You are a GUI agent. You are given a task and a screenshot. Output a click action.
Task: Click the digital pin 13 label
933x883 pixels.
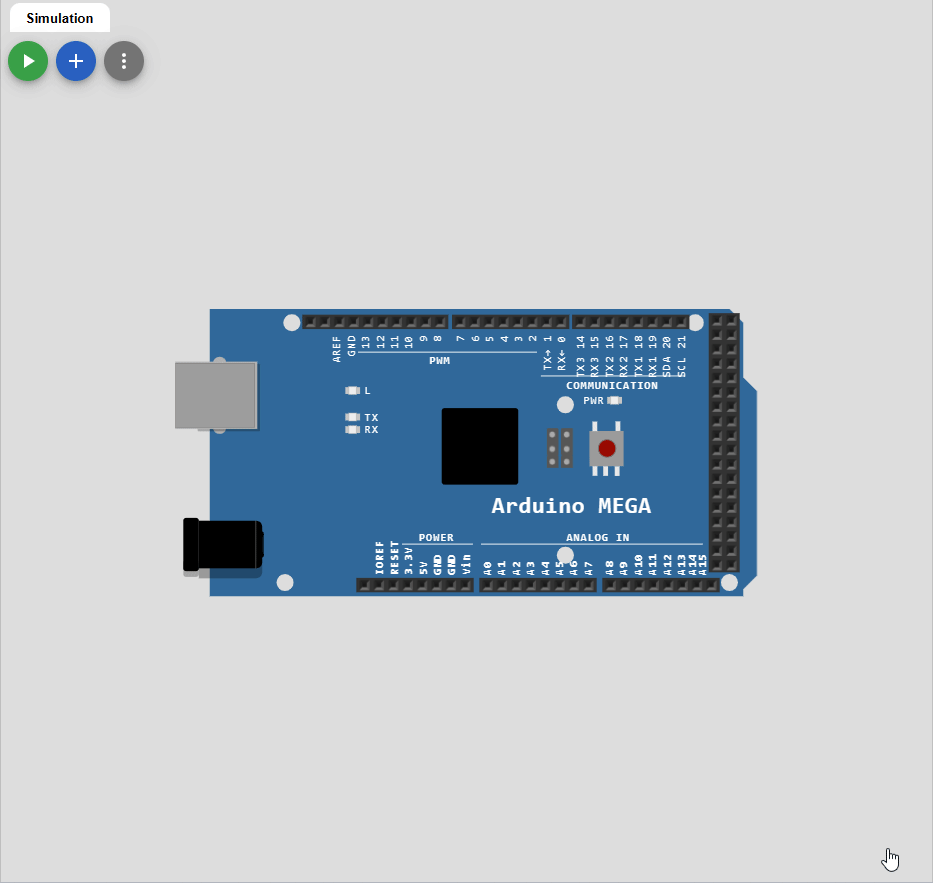(365, 342)
